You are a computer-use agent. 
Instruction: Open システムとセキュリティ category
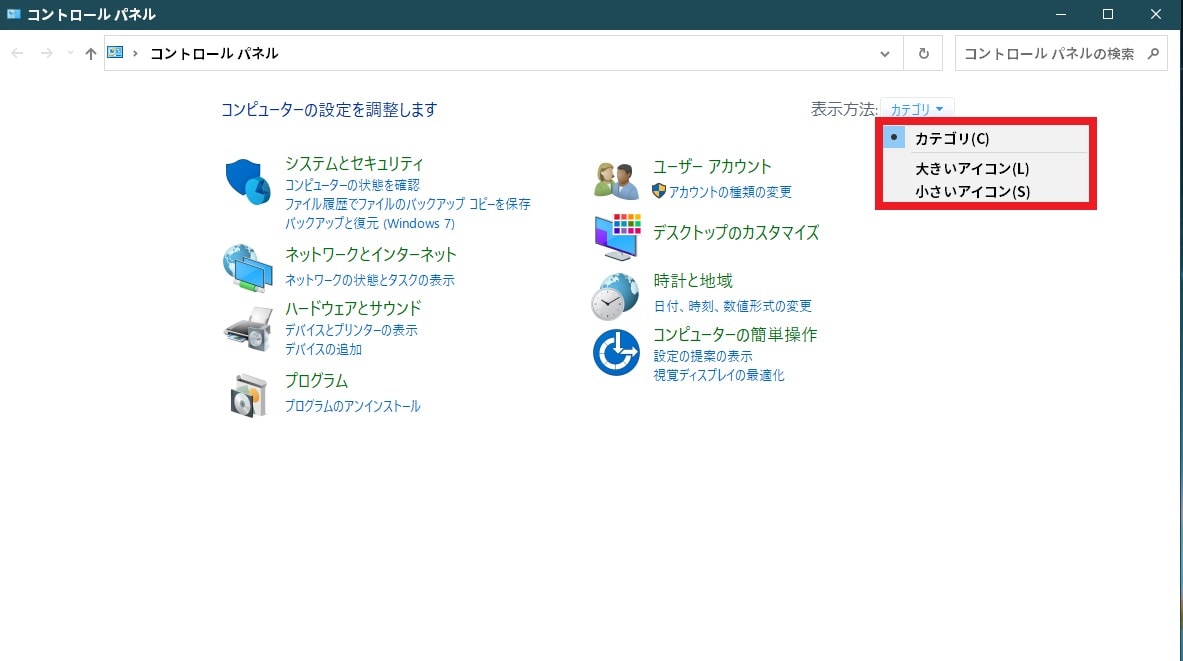[354, 164]
